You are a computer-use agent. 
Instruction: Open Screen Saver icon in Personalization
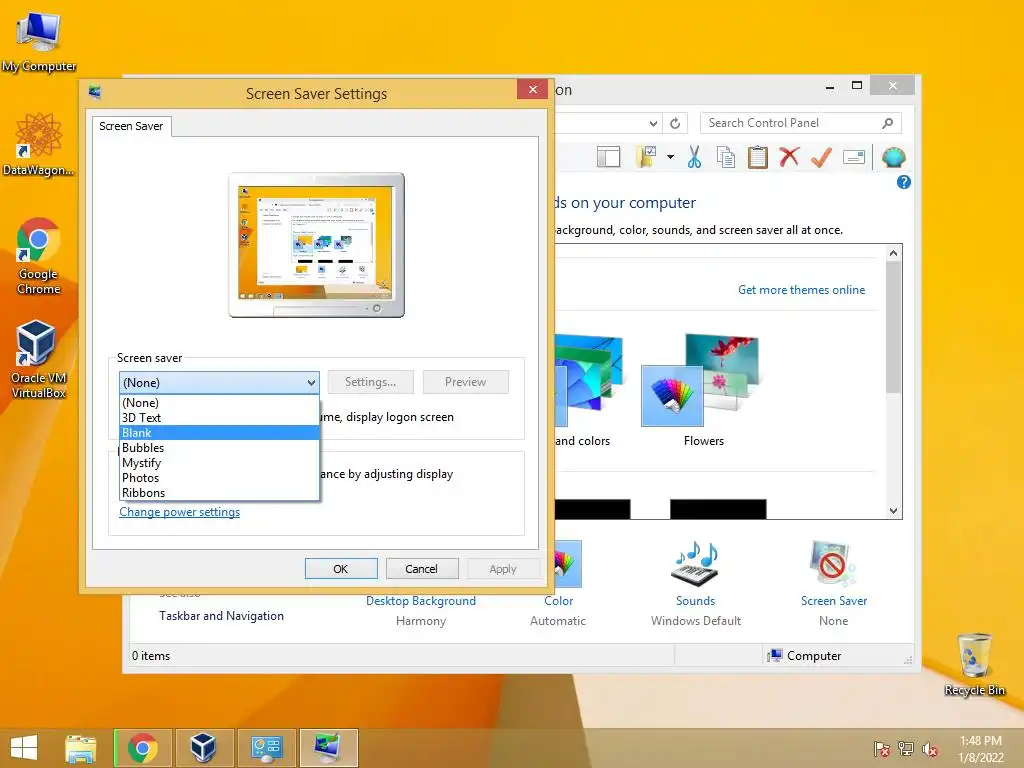pyautogui.click(x=833, y=563)
